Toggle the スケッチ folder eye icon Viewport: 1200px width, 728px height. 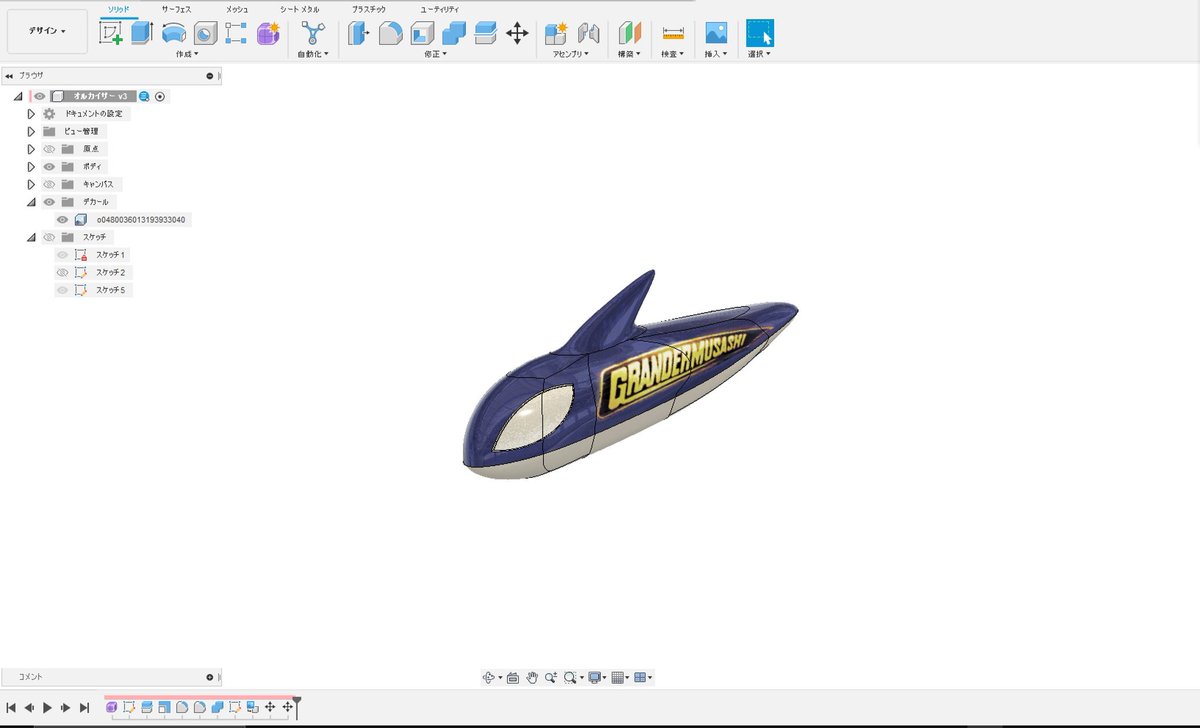point(49,237)
